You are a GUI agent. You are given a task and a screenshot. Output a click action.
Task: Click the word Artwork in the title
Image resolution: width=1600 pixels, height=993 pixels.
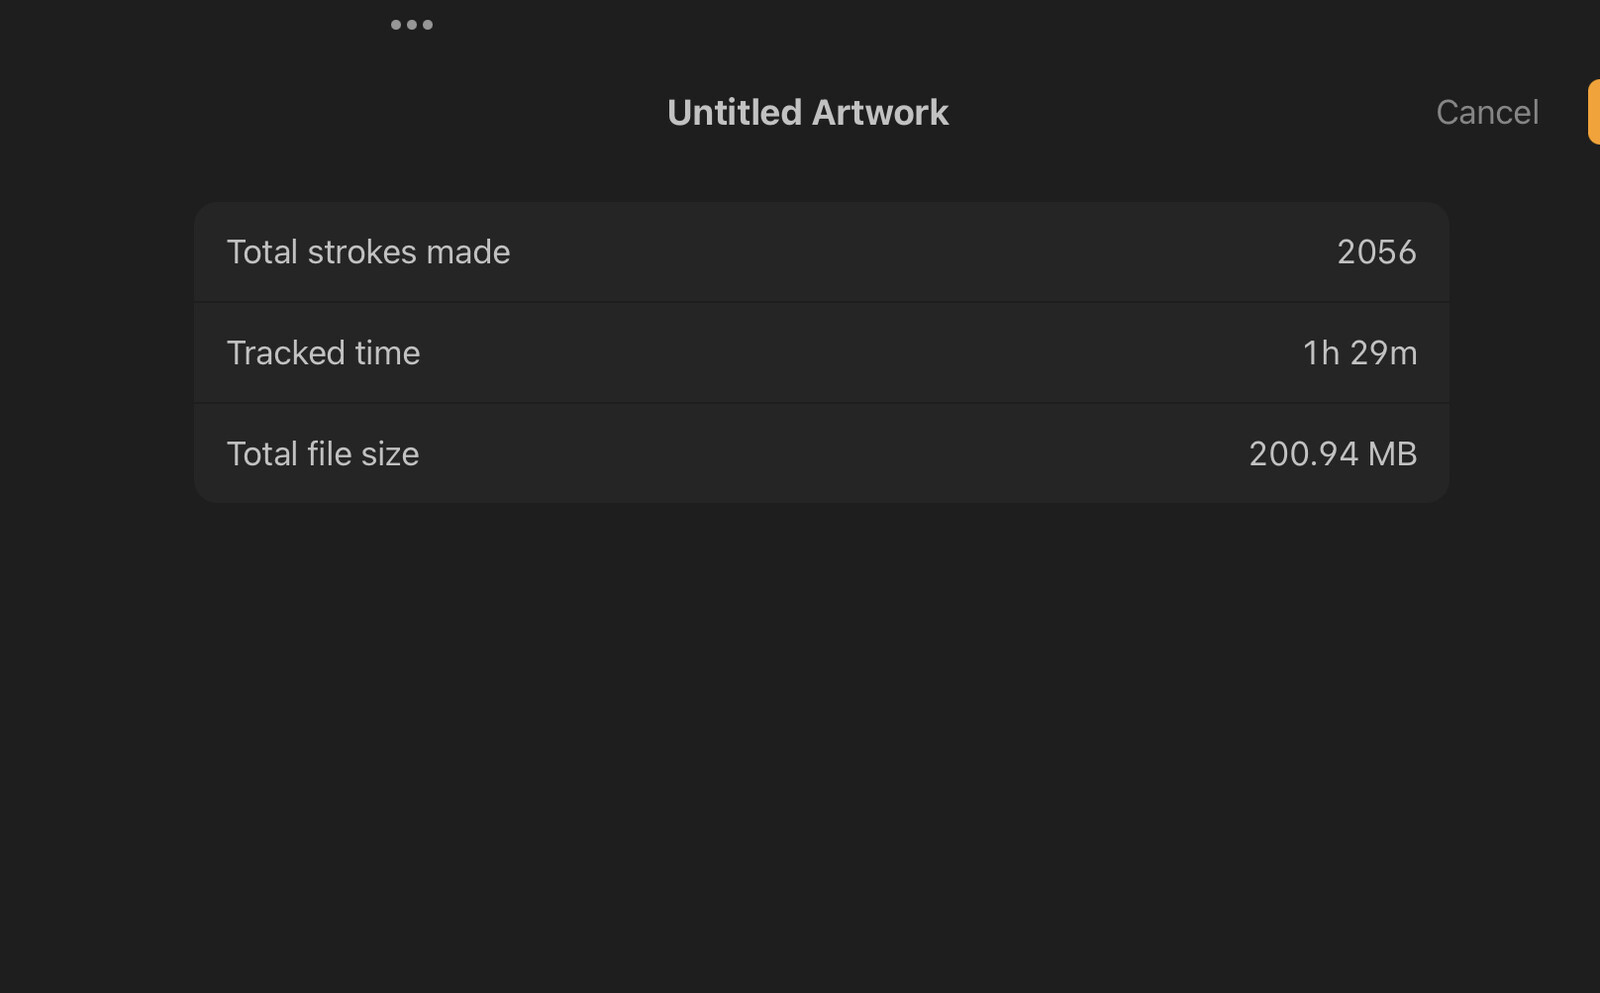click(880, 112)
